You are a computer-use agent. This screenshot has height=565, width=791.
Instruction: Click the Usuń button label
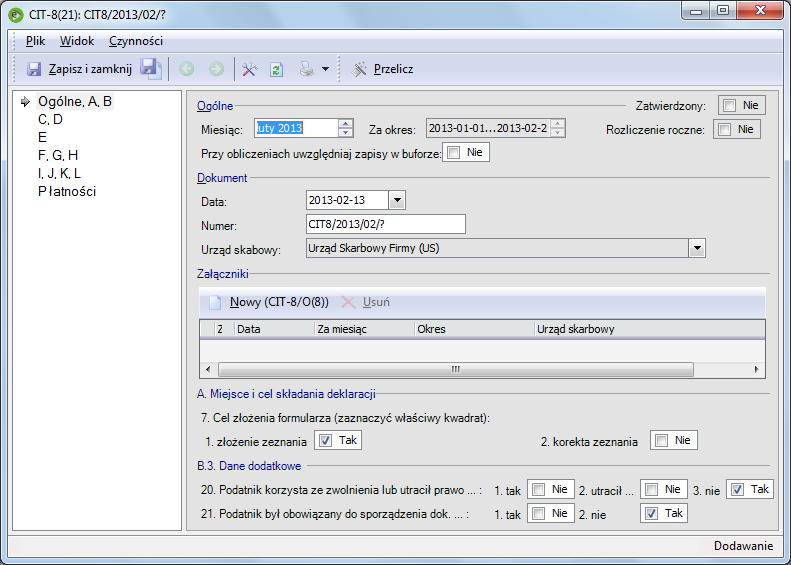(x=376, y=302)
